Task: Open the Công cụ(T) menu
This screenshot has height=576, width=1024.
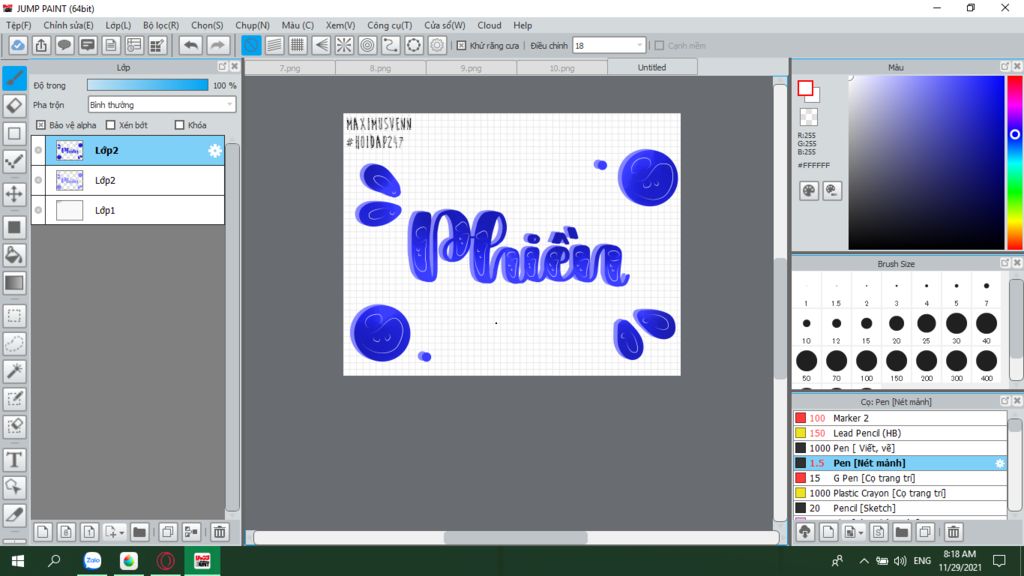Action: click(x=389, y=25)
